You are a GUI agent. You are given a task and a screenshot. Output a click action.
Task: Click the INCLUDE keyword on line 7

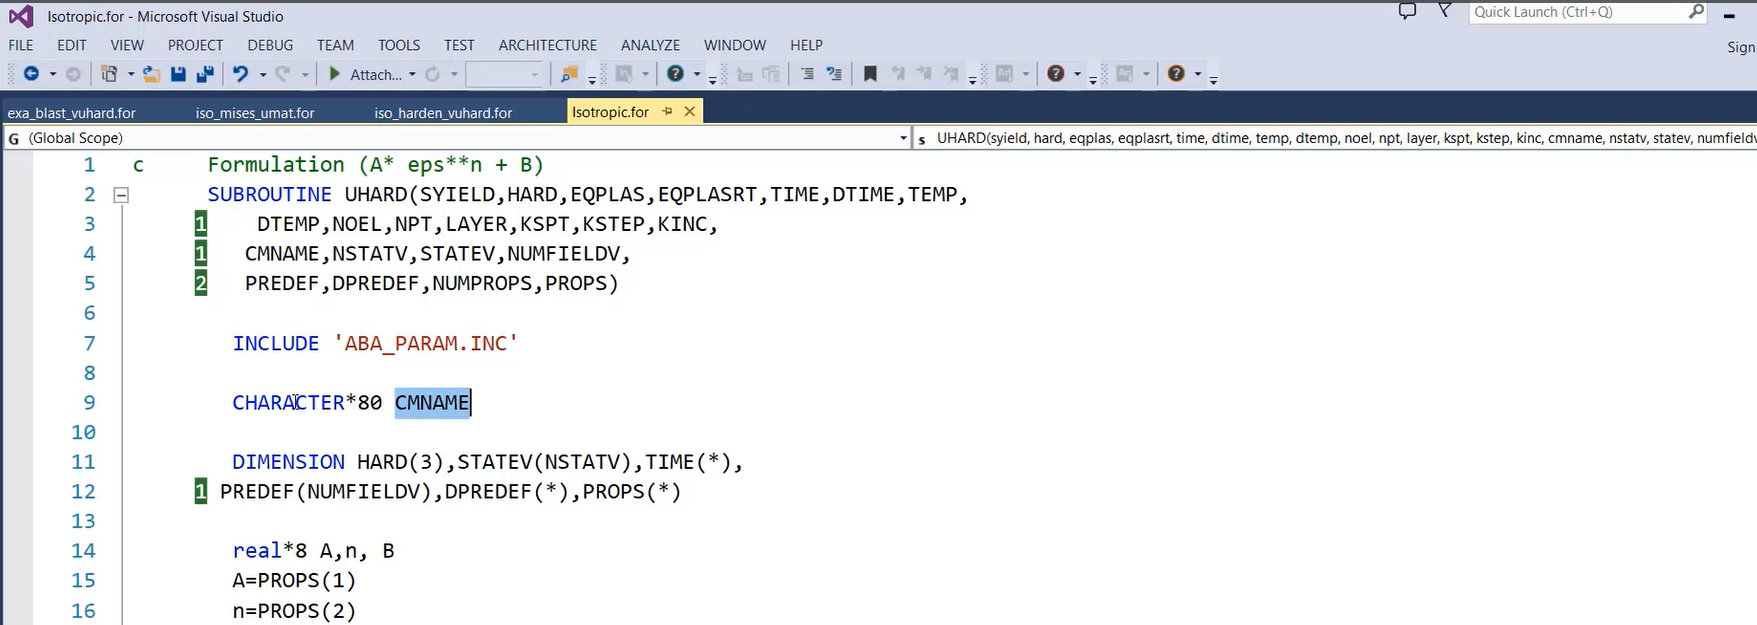coord(276,343)
